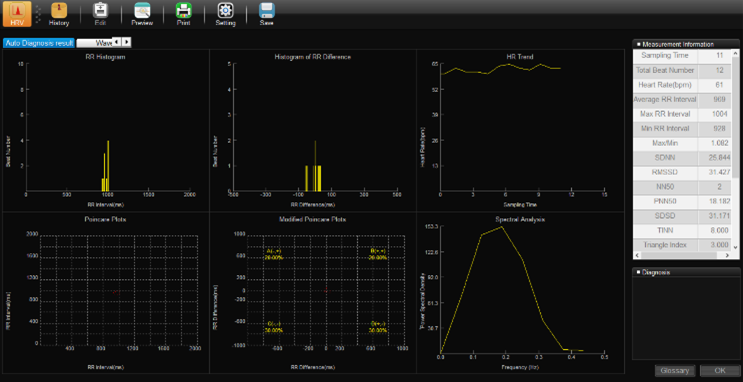Select the Heart Rate(bpm) row label

pyautogui.click(x=665, y=85)
